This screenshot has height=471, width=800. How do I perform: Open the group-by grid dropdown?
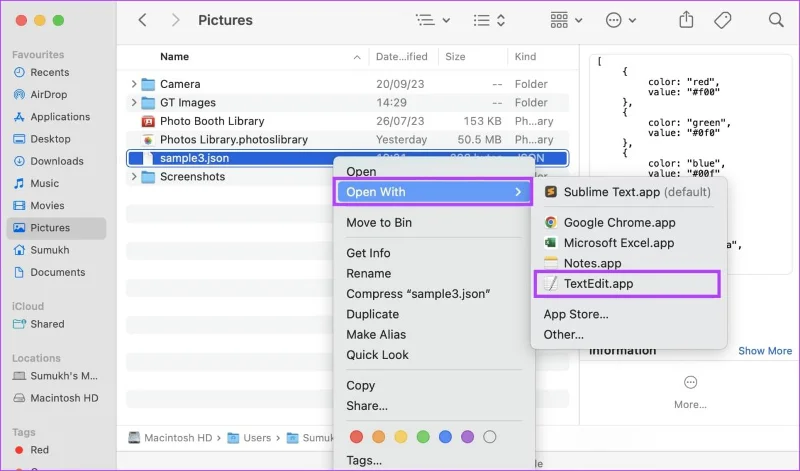coord(566,20)
